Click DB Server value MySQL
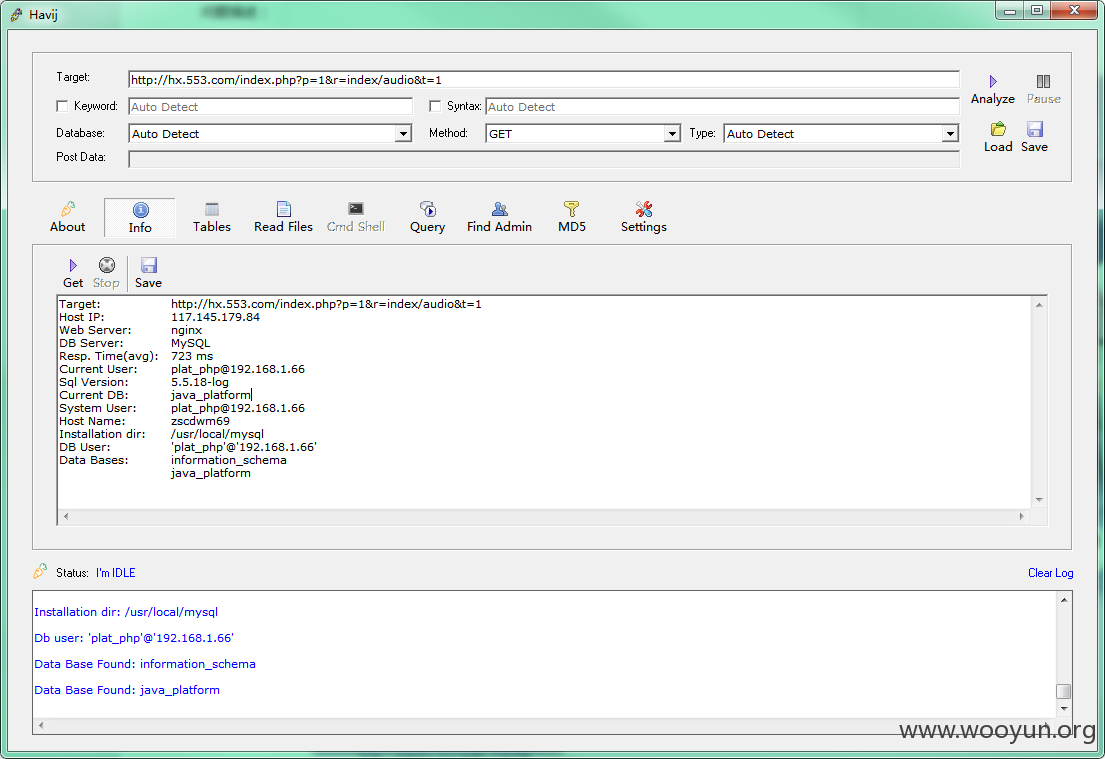This screenshot has width=1105, height=759. (190, 343)
